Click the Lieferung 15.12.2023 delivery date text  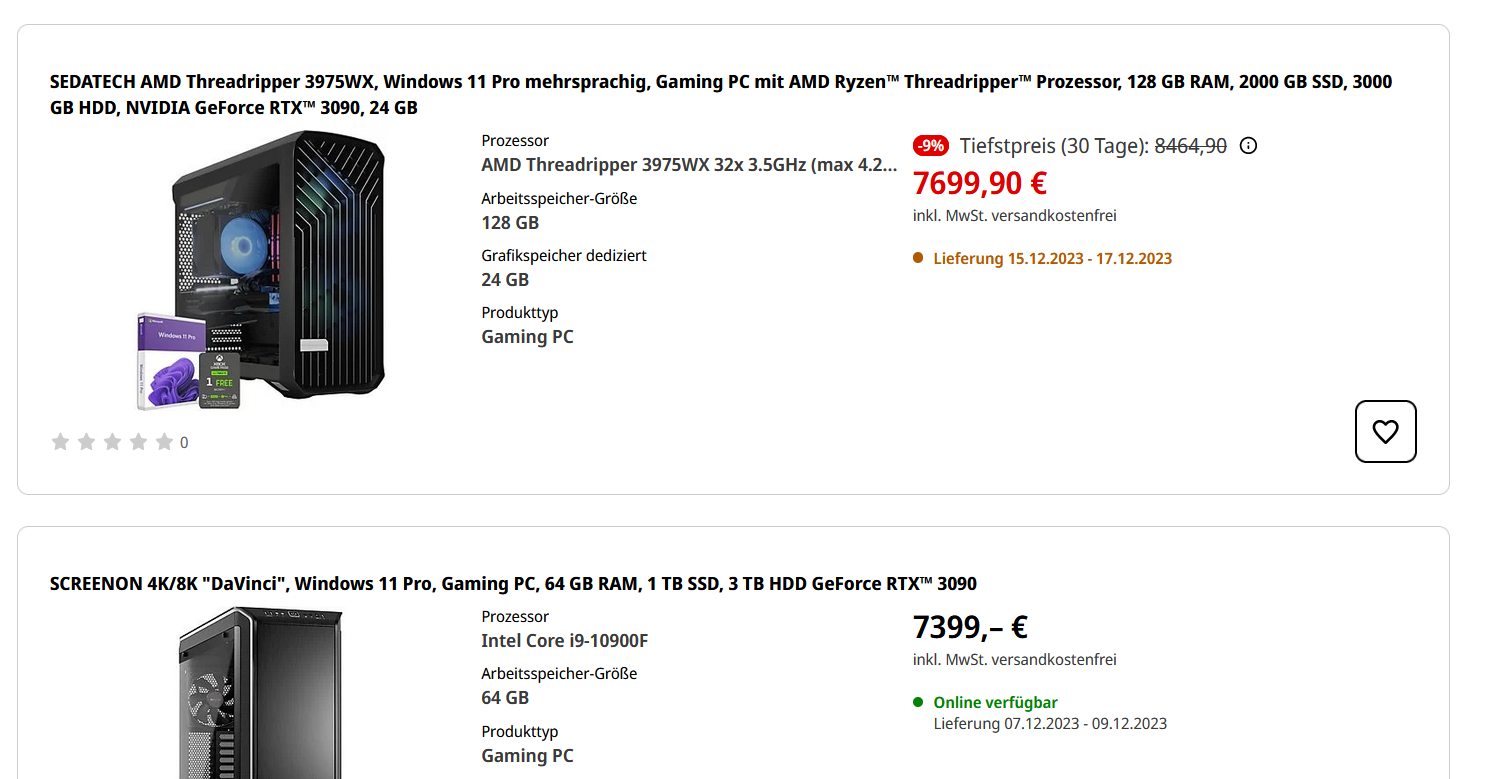[1052, 257]
